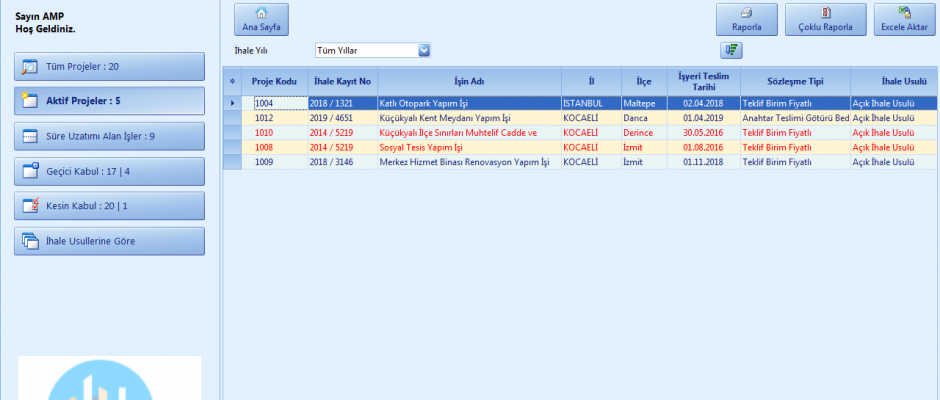Export the list with Excele Aktar

coord(904,20)
